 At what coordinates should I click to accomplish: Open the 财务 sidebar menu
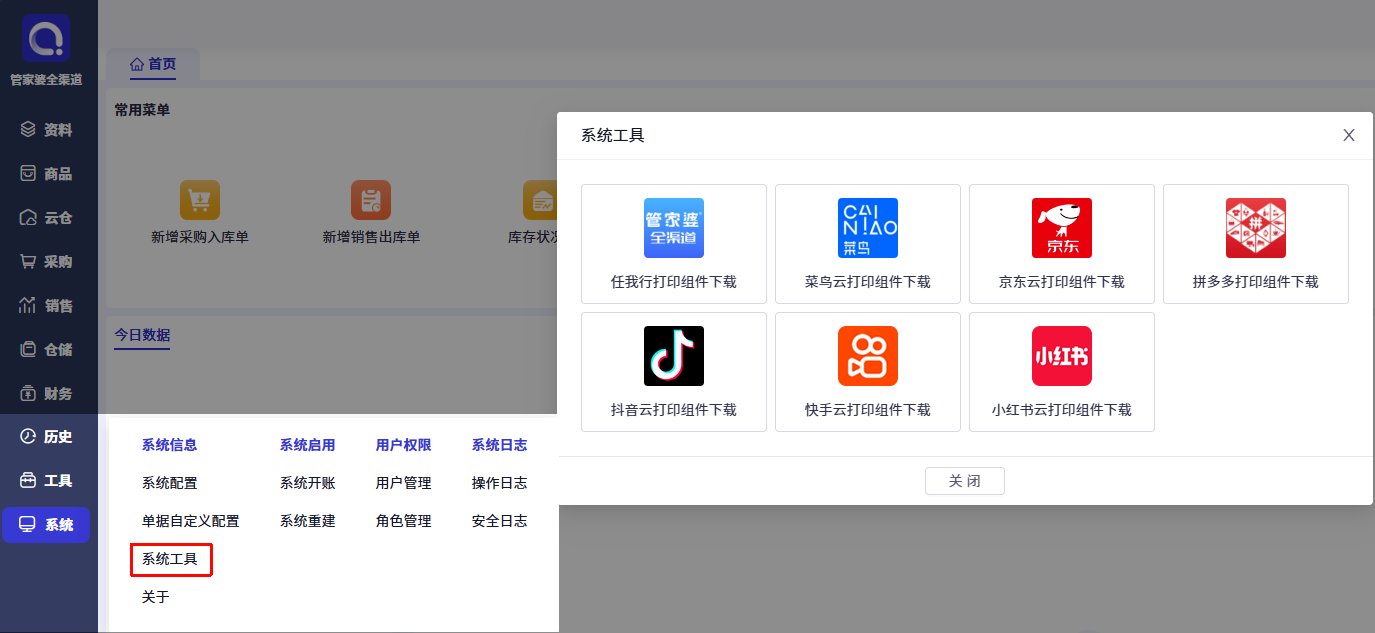pyautogui.click(x=46, y=394)
